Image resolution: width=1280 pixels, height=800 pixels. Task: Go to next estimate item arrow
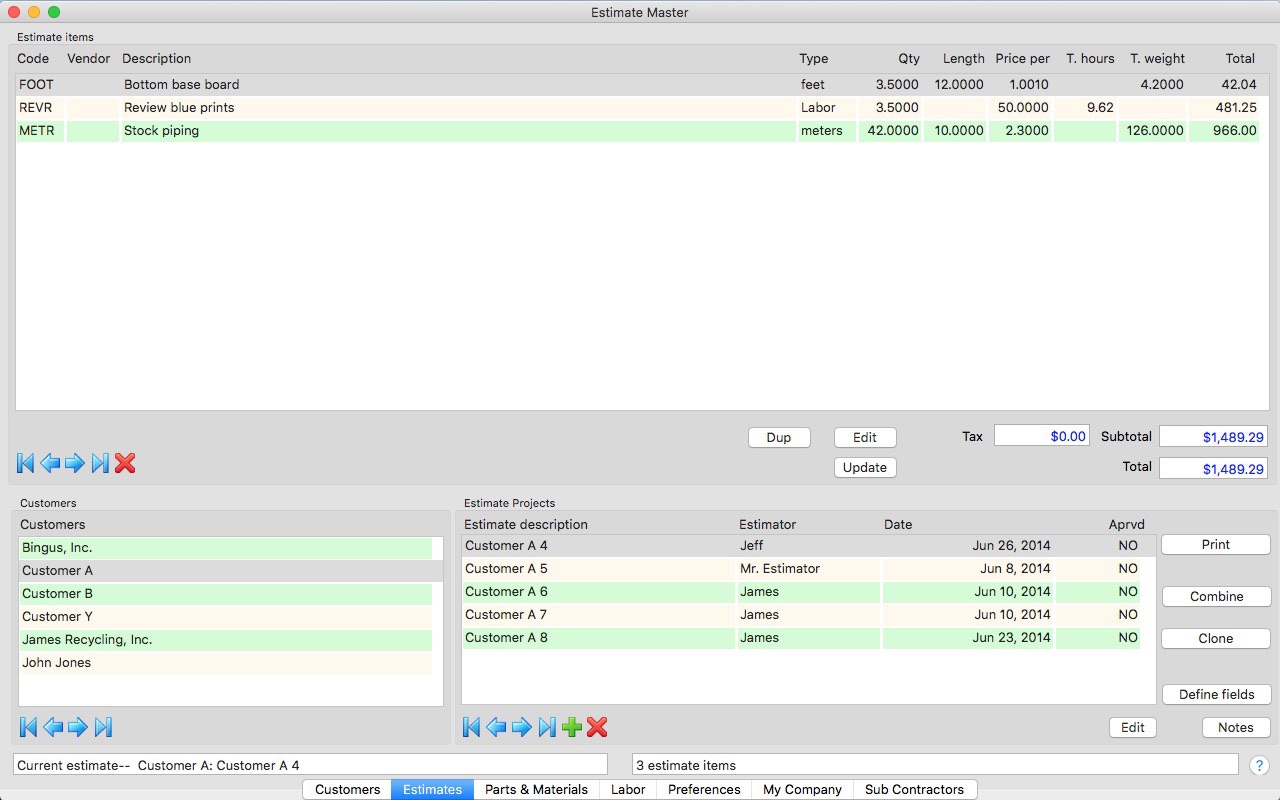[75, 463]
